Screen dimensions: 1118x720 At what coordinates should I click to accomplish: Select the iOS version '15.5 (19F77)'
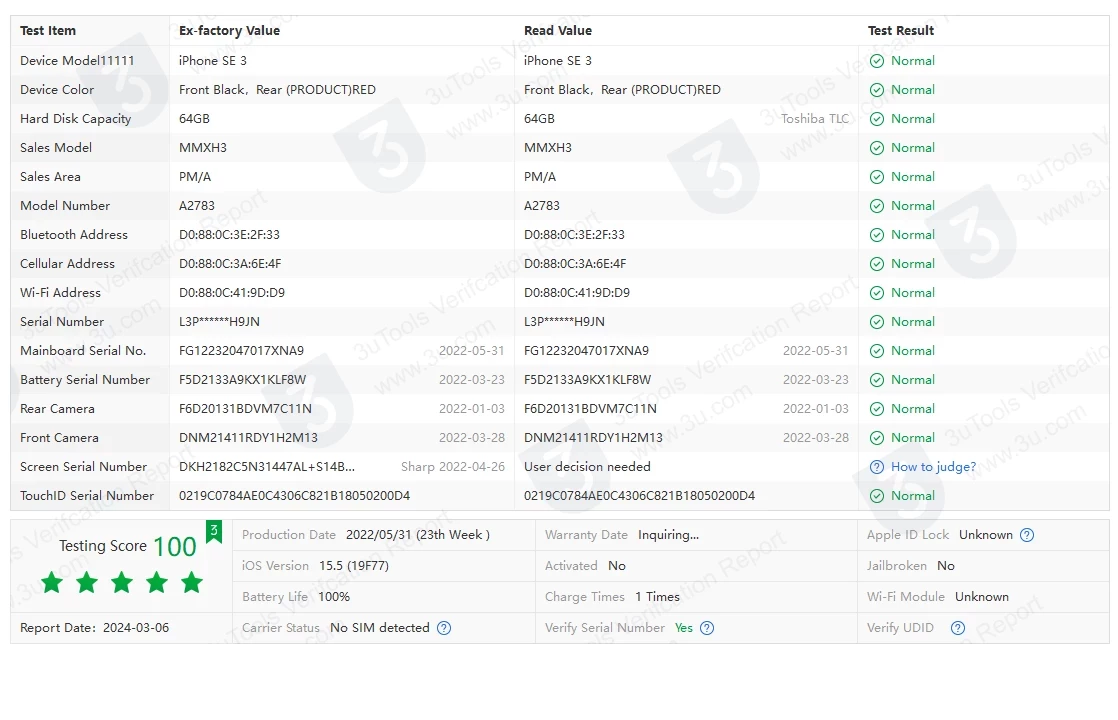(354, 565)
